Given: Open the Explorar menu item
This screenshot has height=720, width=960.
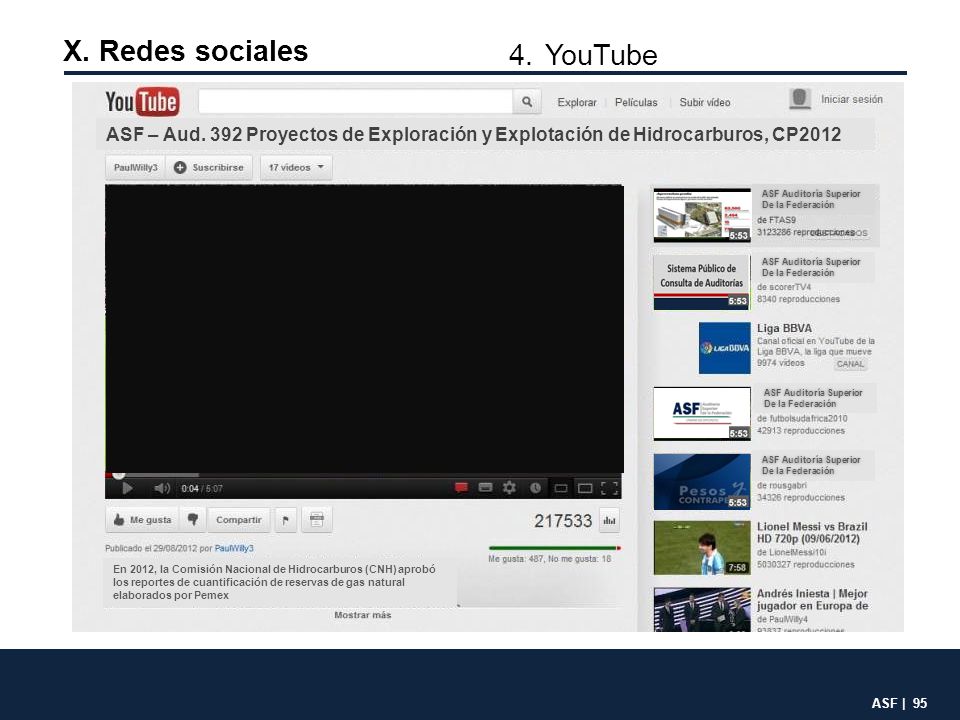Looking at the screenshot, I should click(x=577, y=102).
